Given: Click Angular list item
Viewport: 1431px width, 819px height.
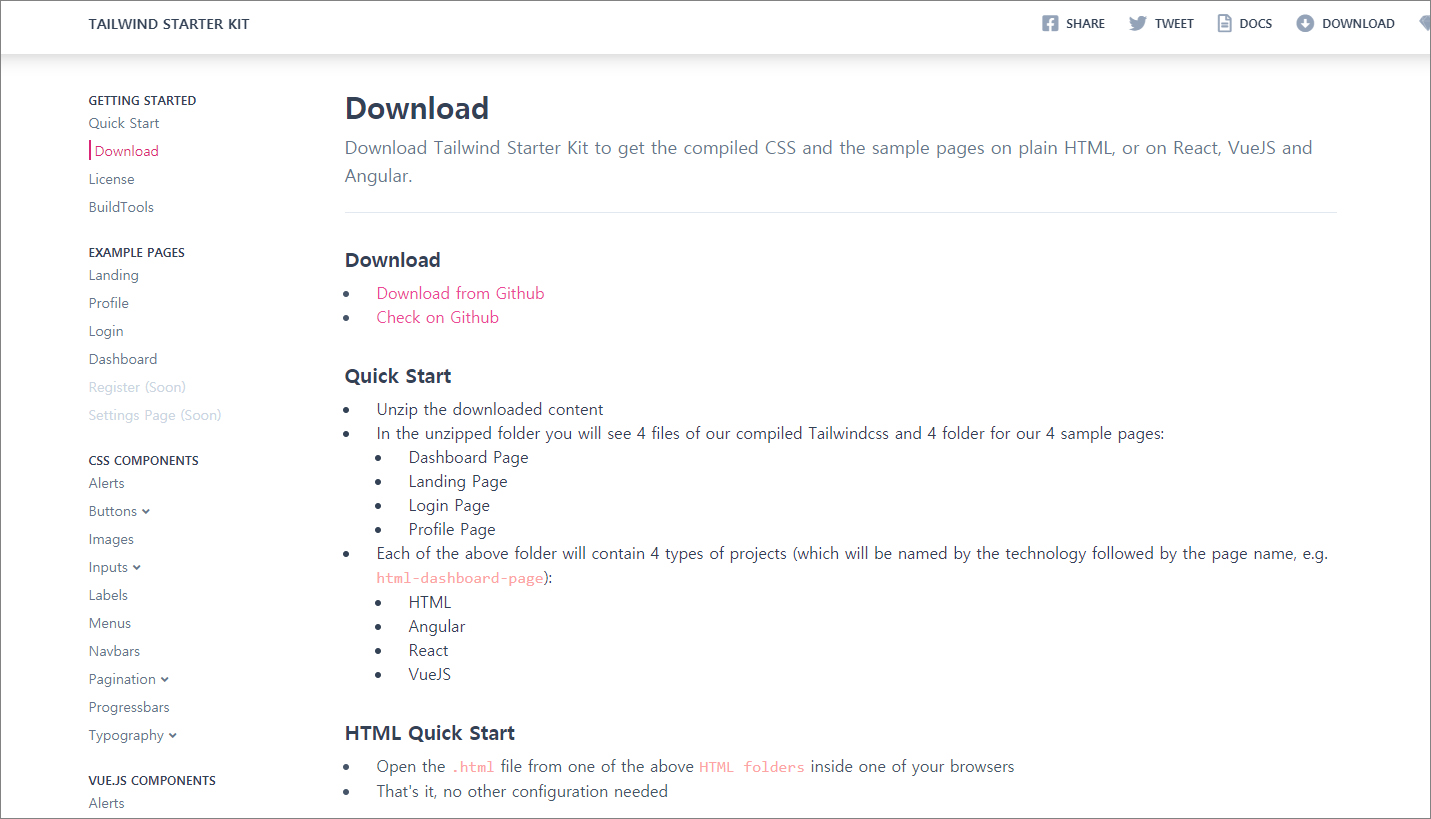Looking at the screenshot, I should pos(437,626).
